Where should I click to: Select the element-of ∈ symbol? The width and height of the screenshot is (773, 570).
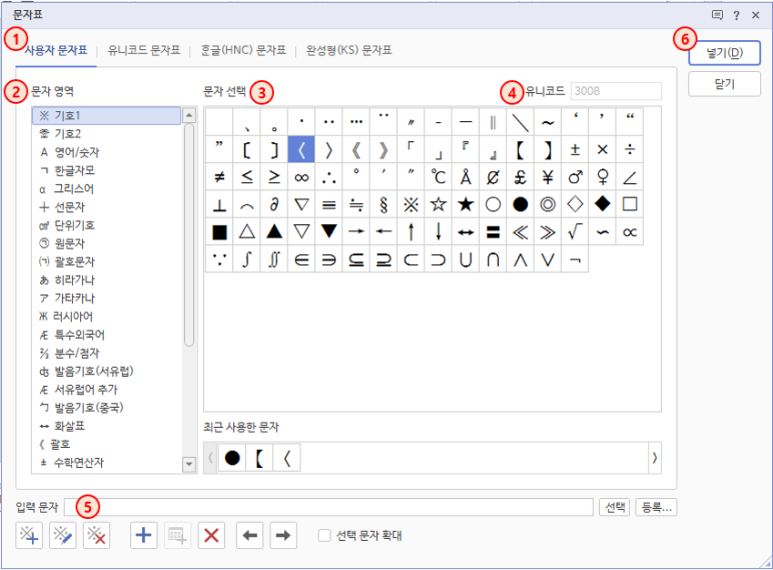[302, 259]
